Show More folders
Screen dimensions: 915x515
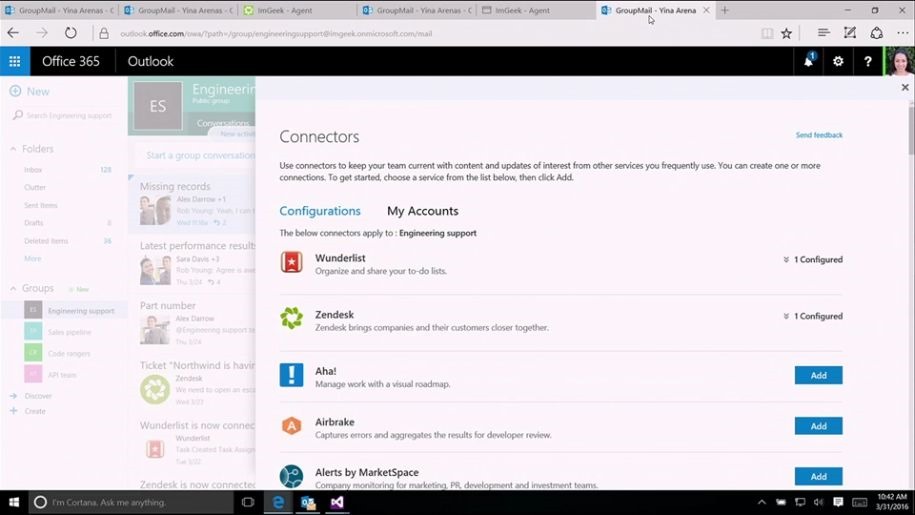(33, 258)
